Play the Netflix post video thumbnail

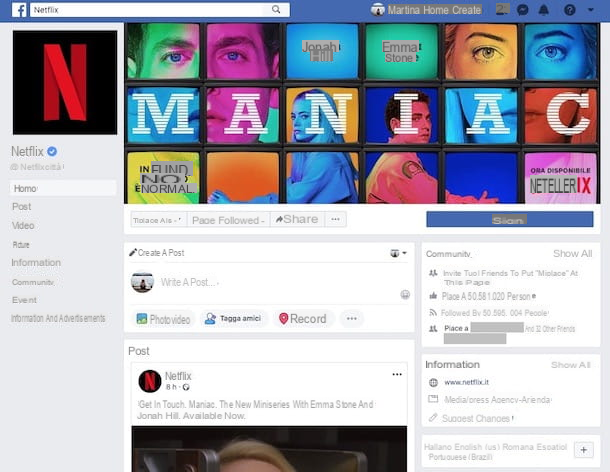(269, 449)
